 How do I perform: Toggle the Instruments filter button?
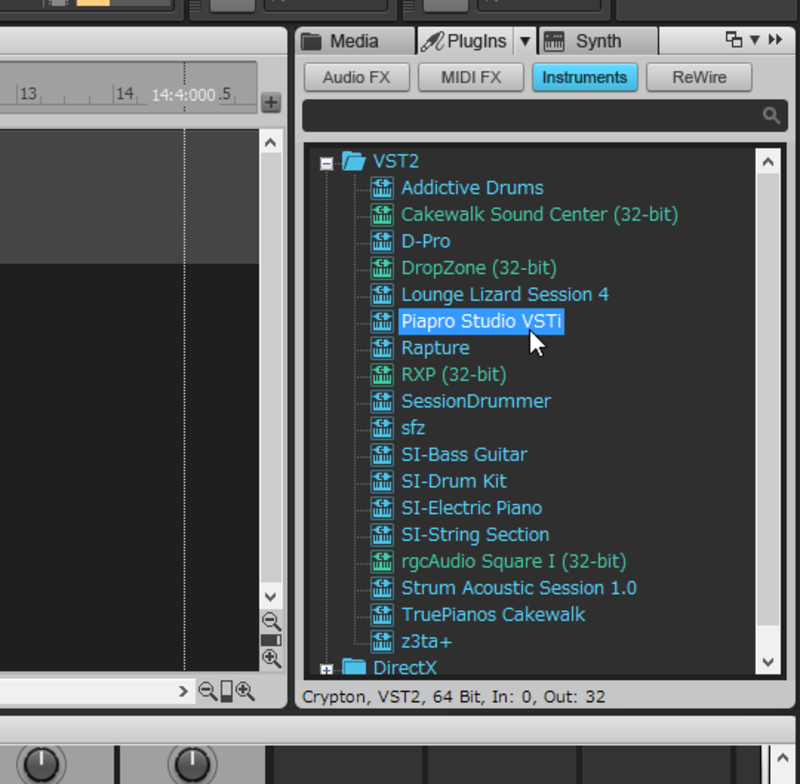point(585,78)
